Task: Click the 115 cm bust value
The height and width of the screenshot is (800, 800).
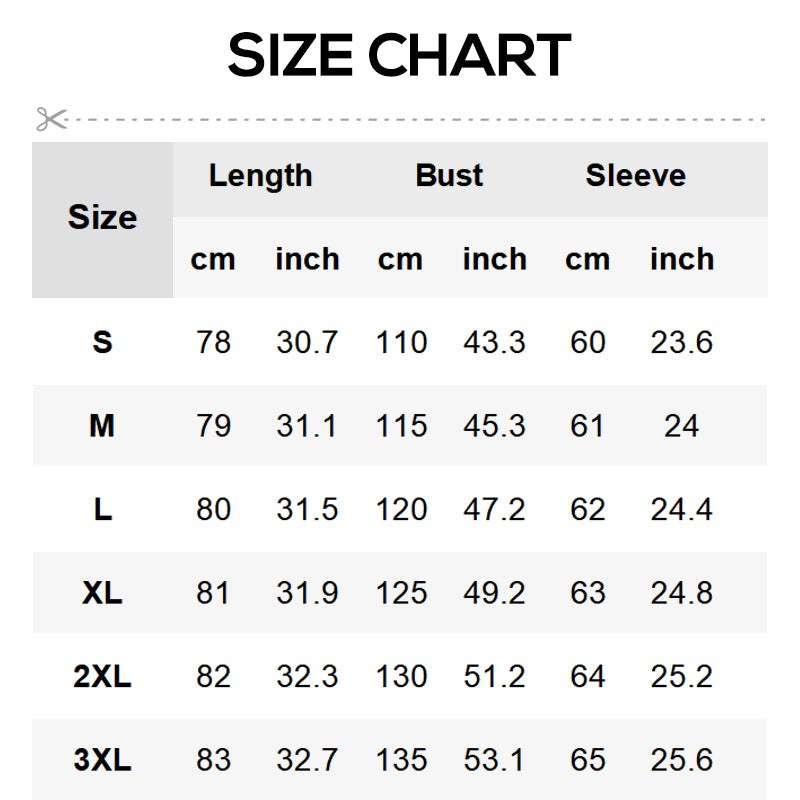Action: (401, 427)
